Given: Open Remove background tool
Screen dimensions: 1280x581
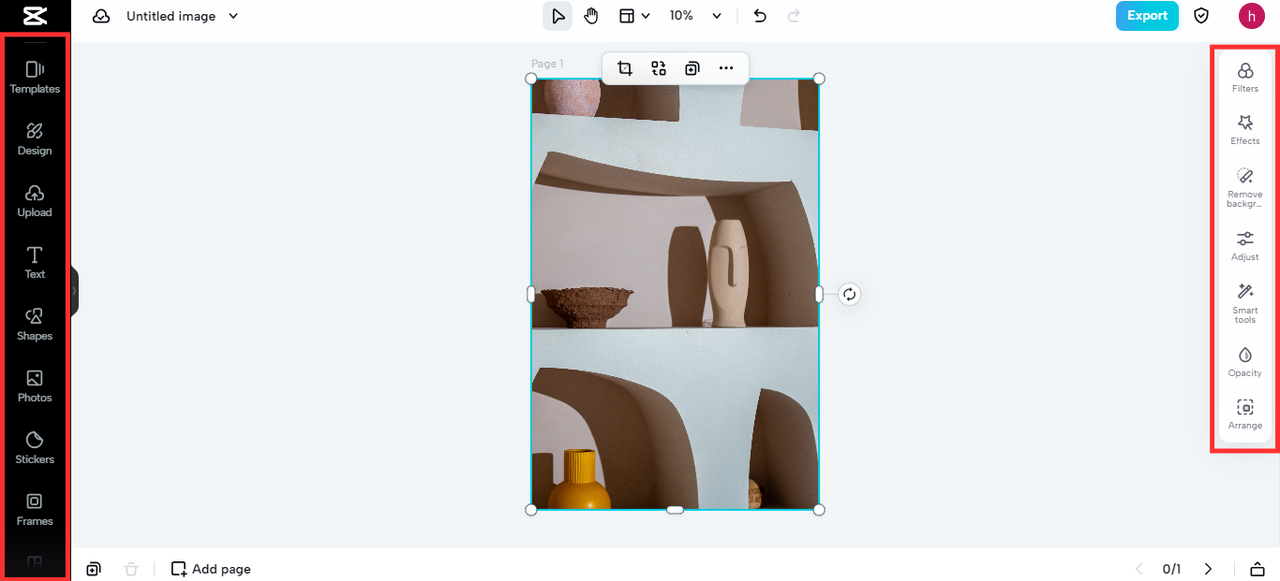Looking at the screenshot, I should tap(1245, 187).
